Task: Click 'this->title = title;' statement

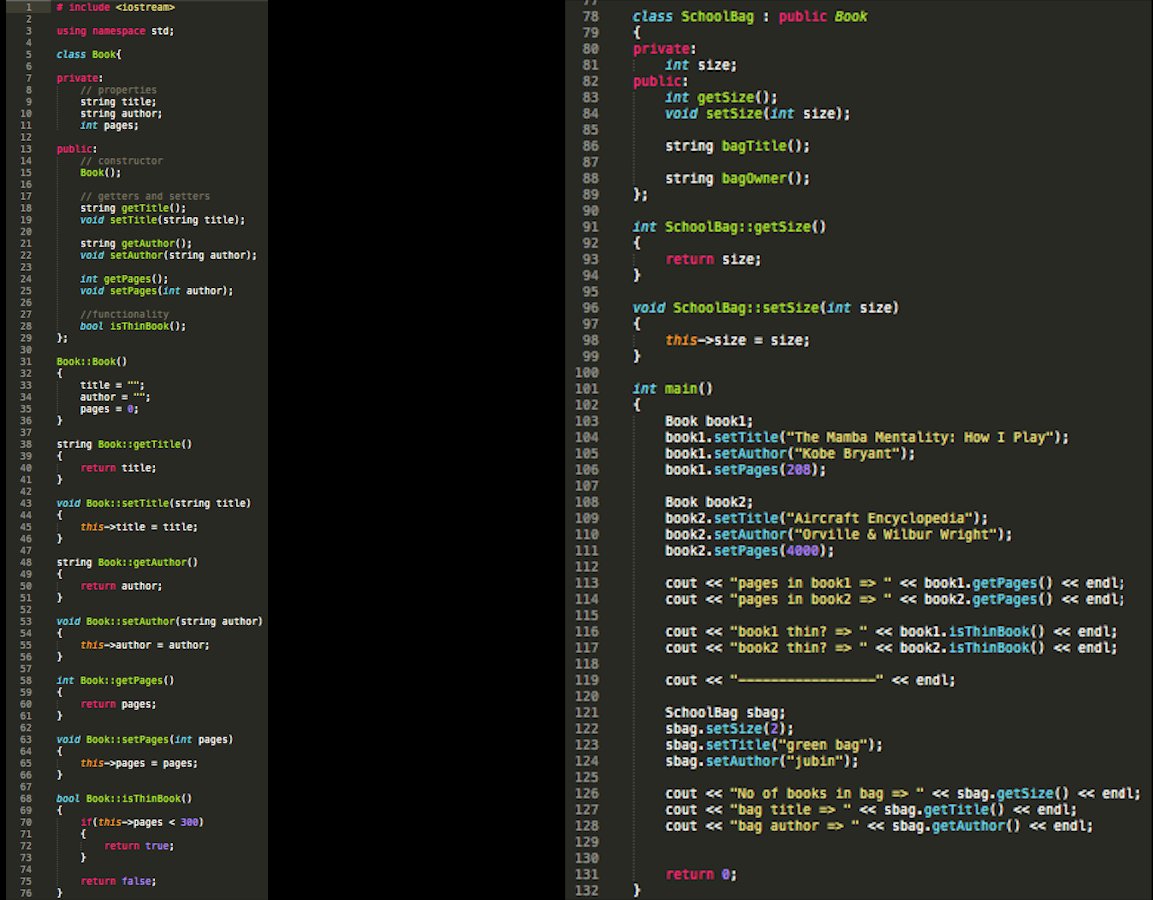Action: (139, 526)
